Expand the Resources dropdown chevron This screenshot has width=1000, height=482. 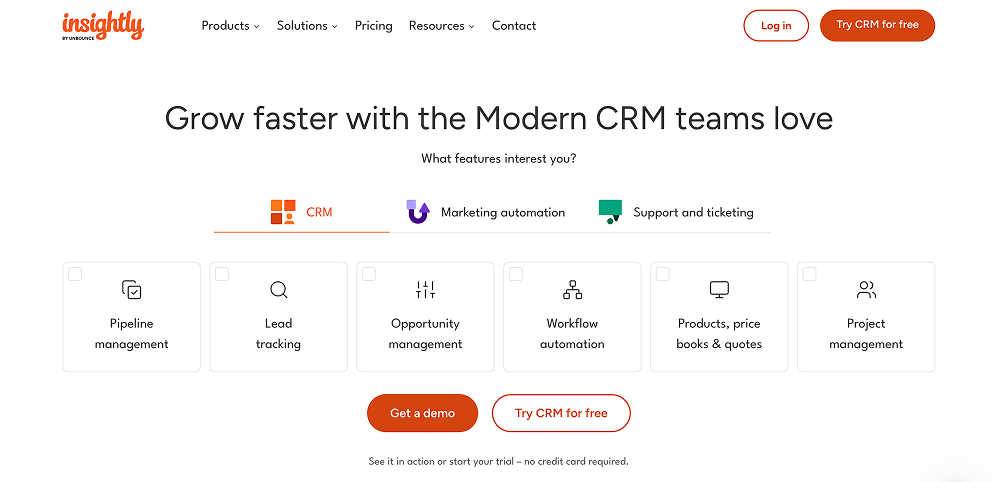point(471,27)
